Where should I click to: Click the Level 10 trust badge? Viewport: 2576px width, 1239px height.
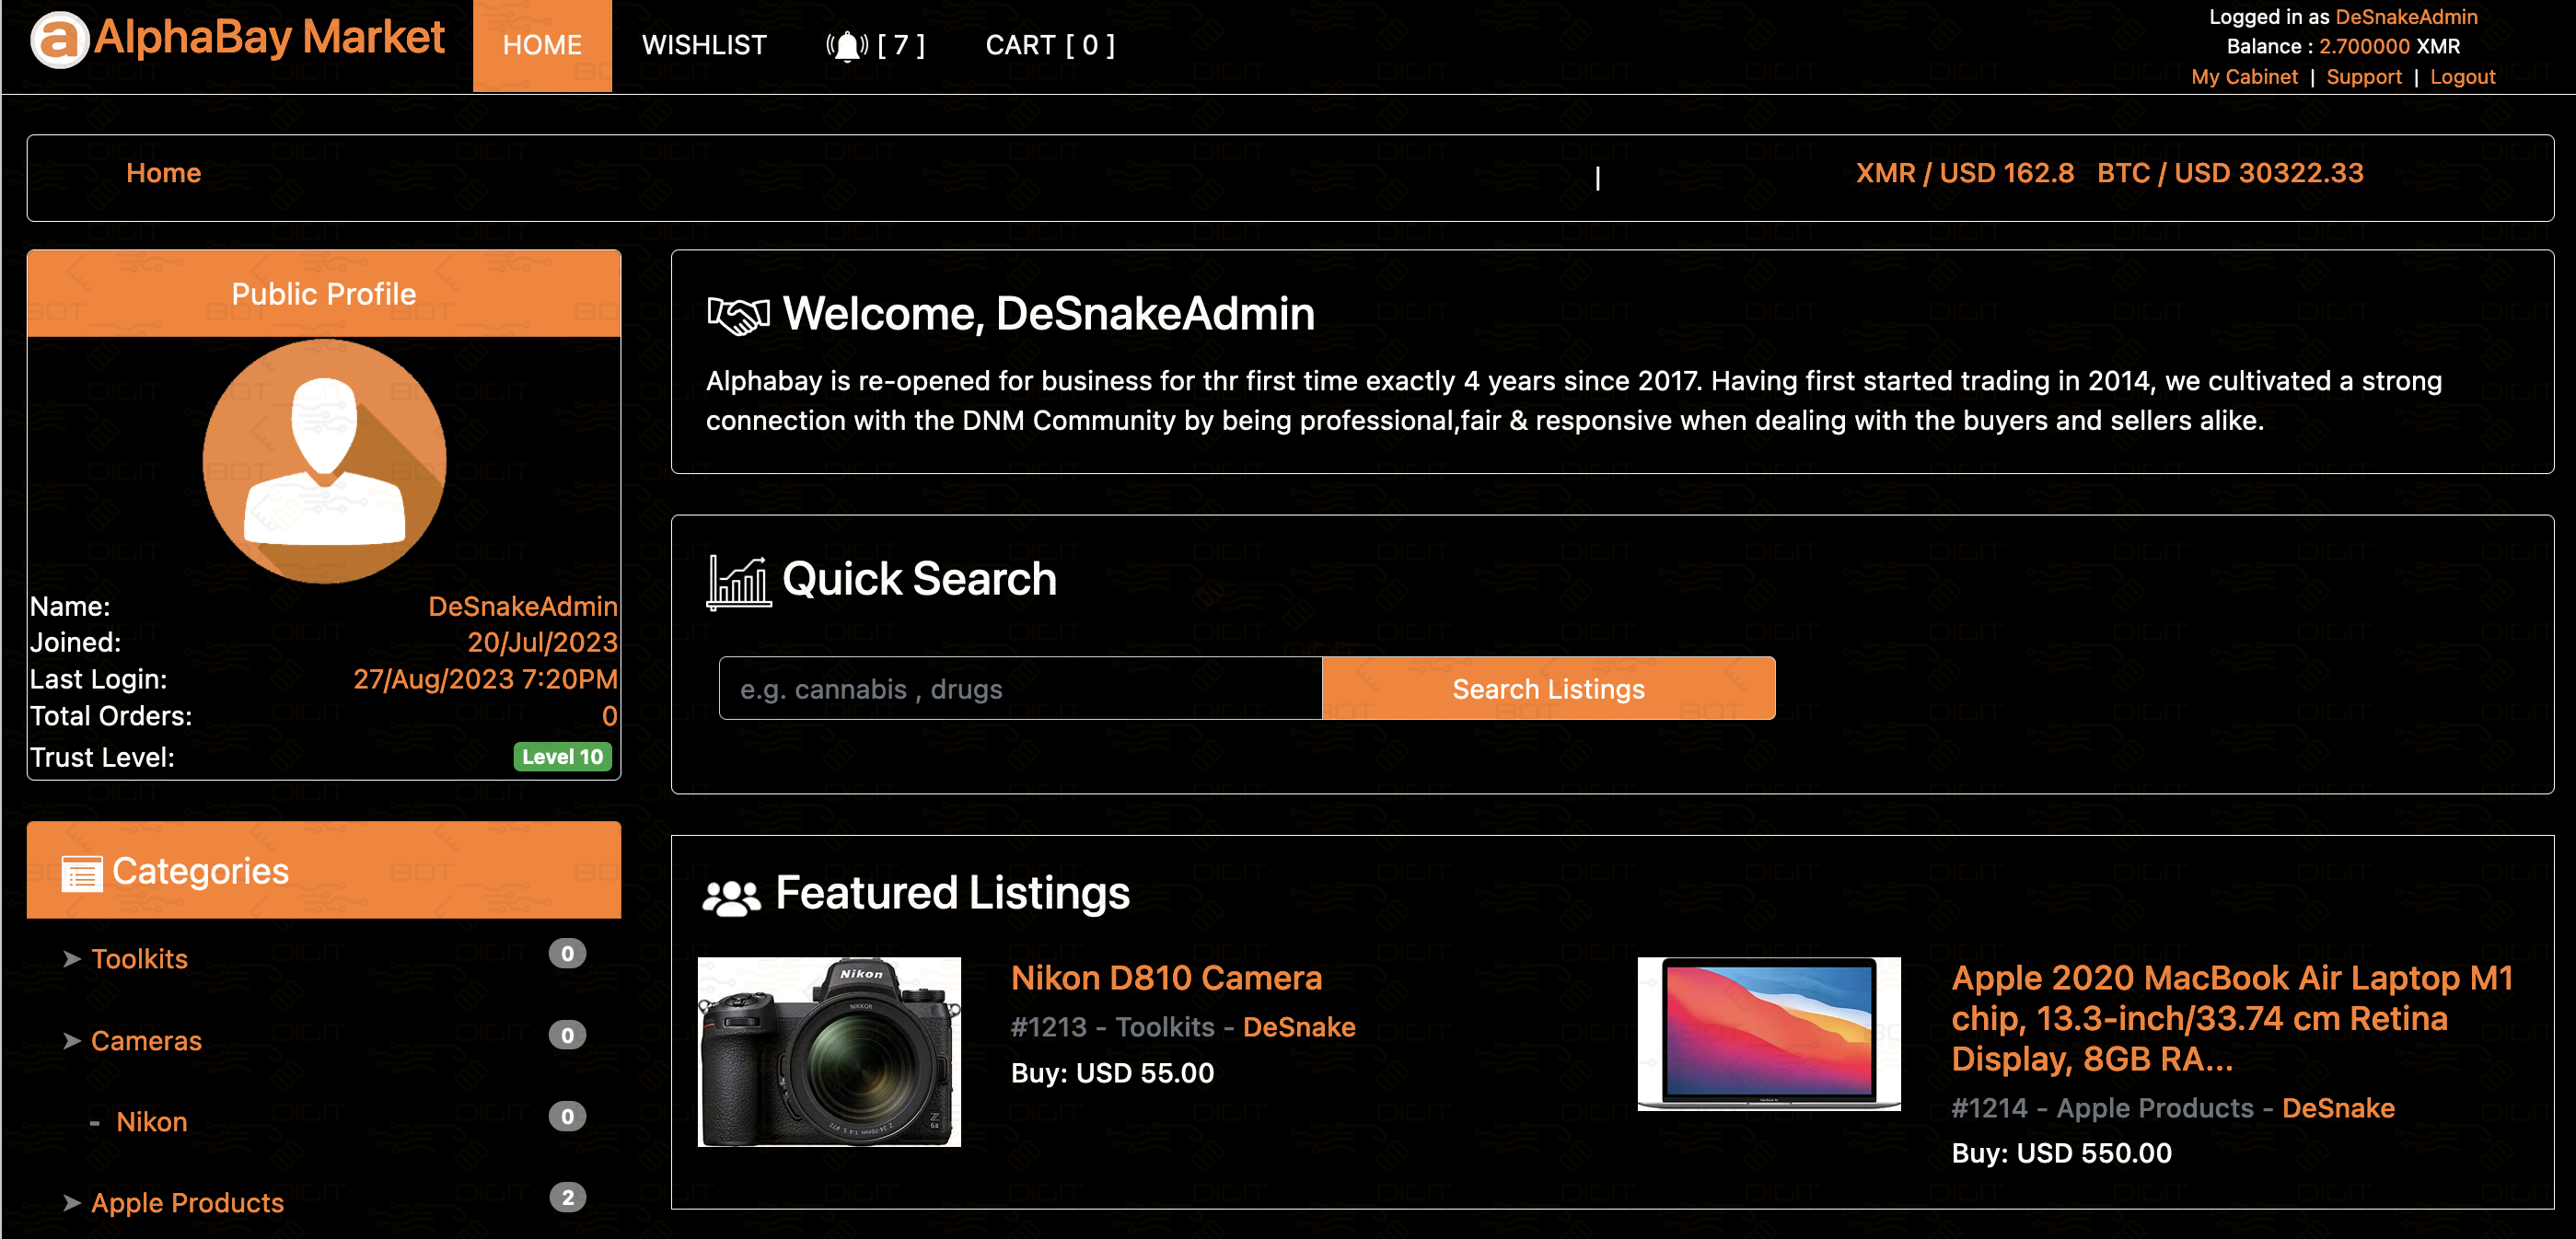(562, 757)
